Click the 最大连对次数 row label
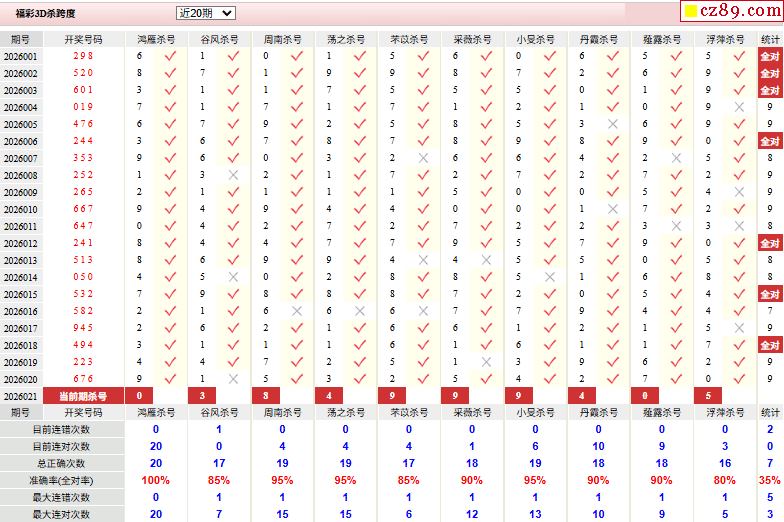 click(61, 514)
